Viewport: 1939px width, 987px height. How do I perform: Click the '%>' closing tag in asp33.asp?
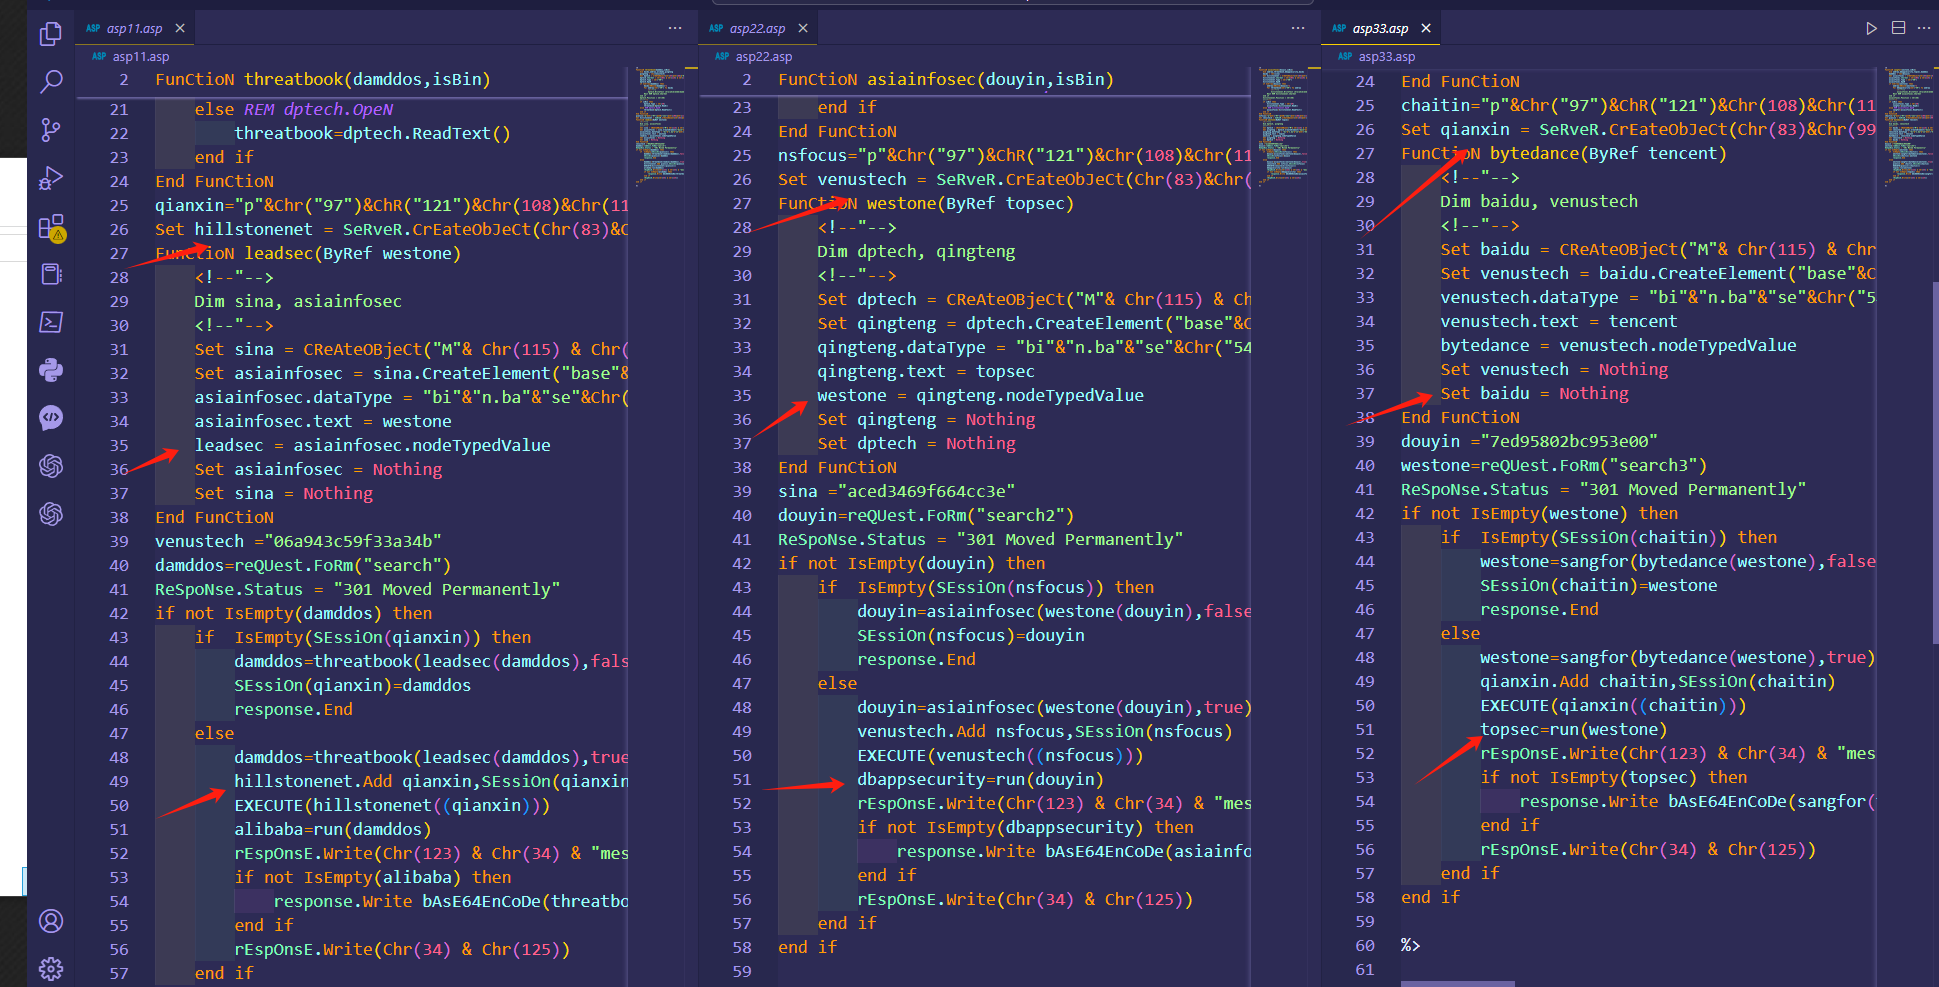1410,946
